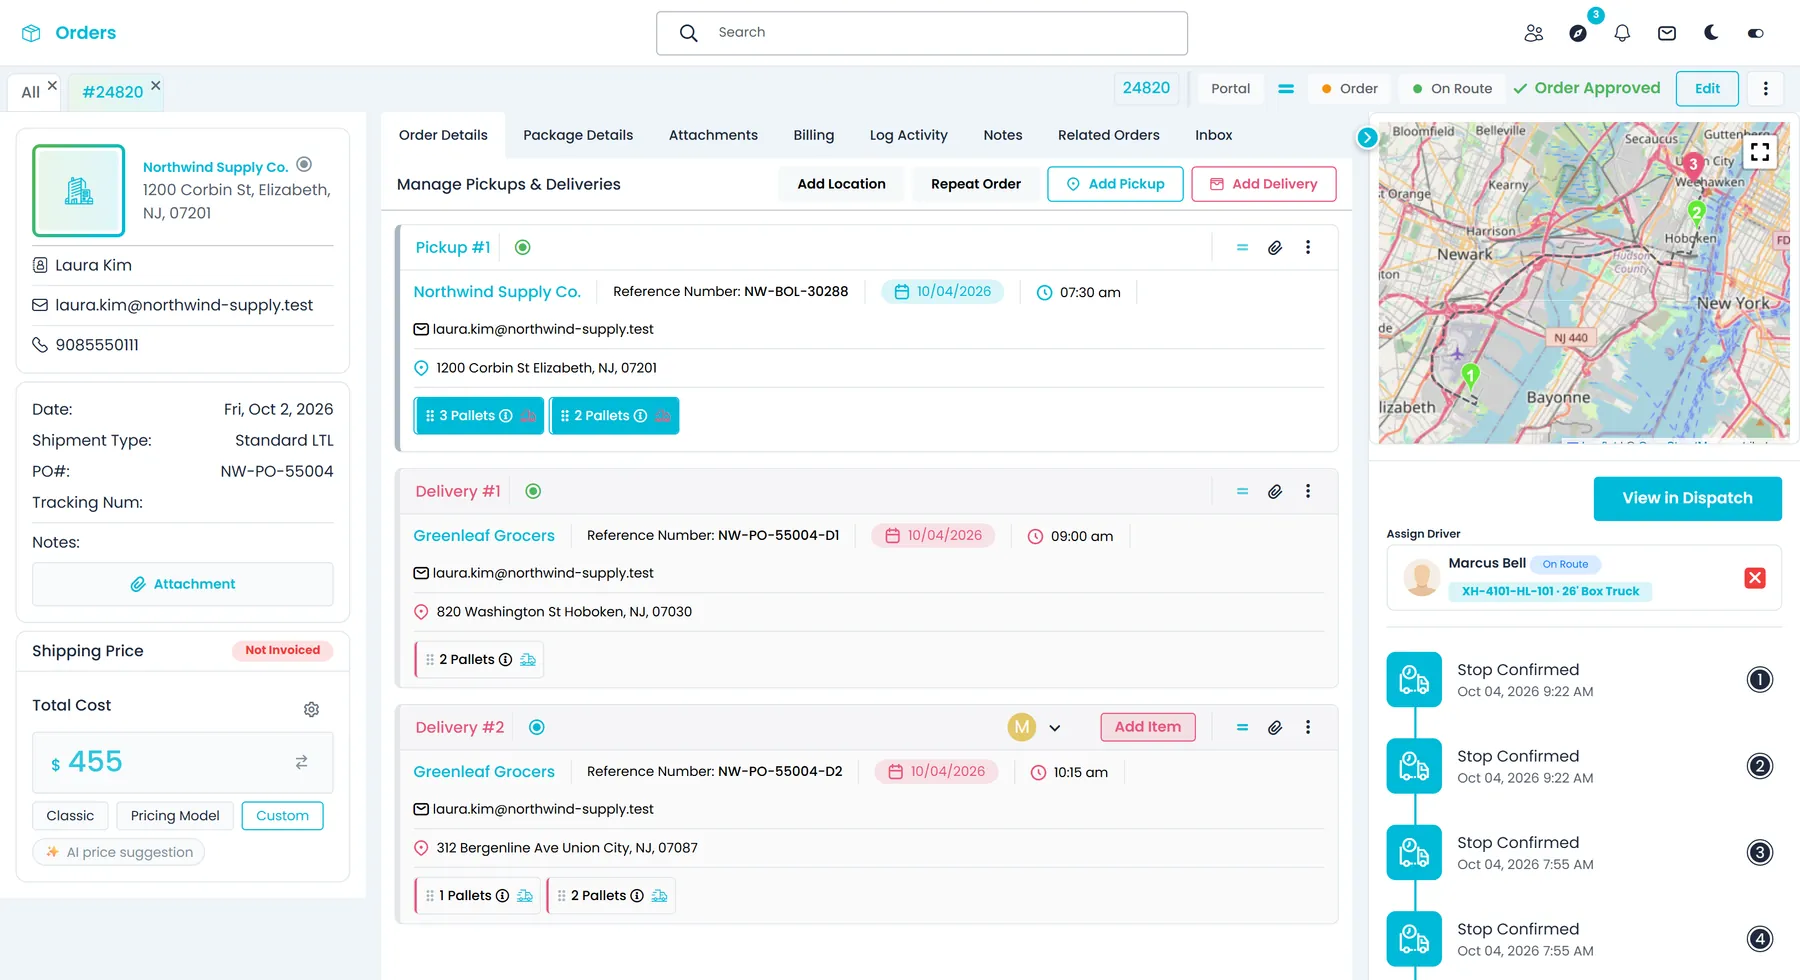Select the Classic pricing option

70,816
